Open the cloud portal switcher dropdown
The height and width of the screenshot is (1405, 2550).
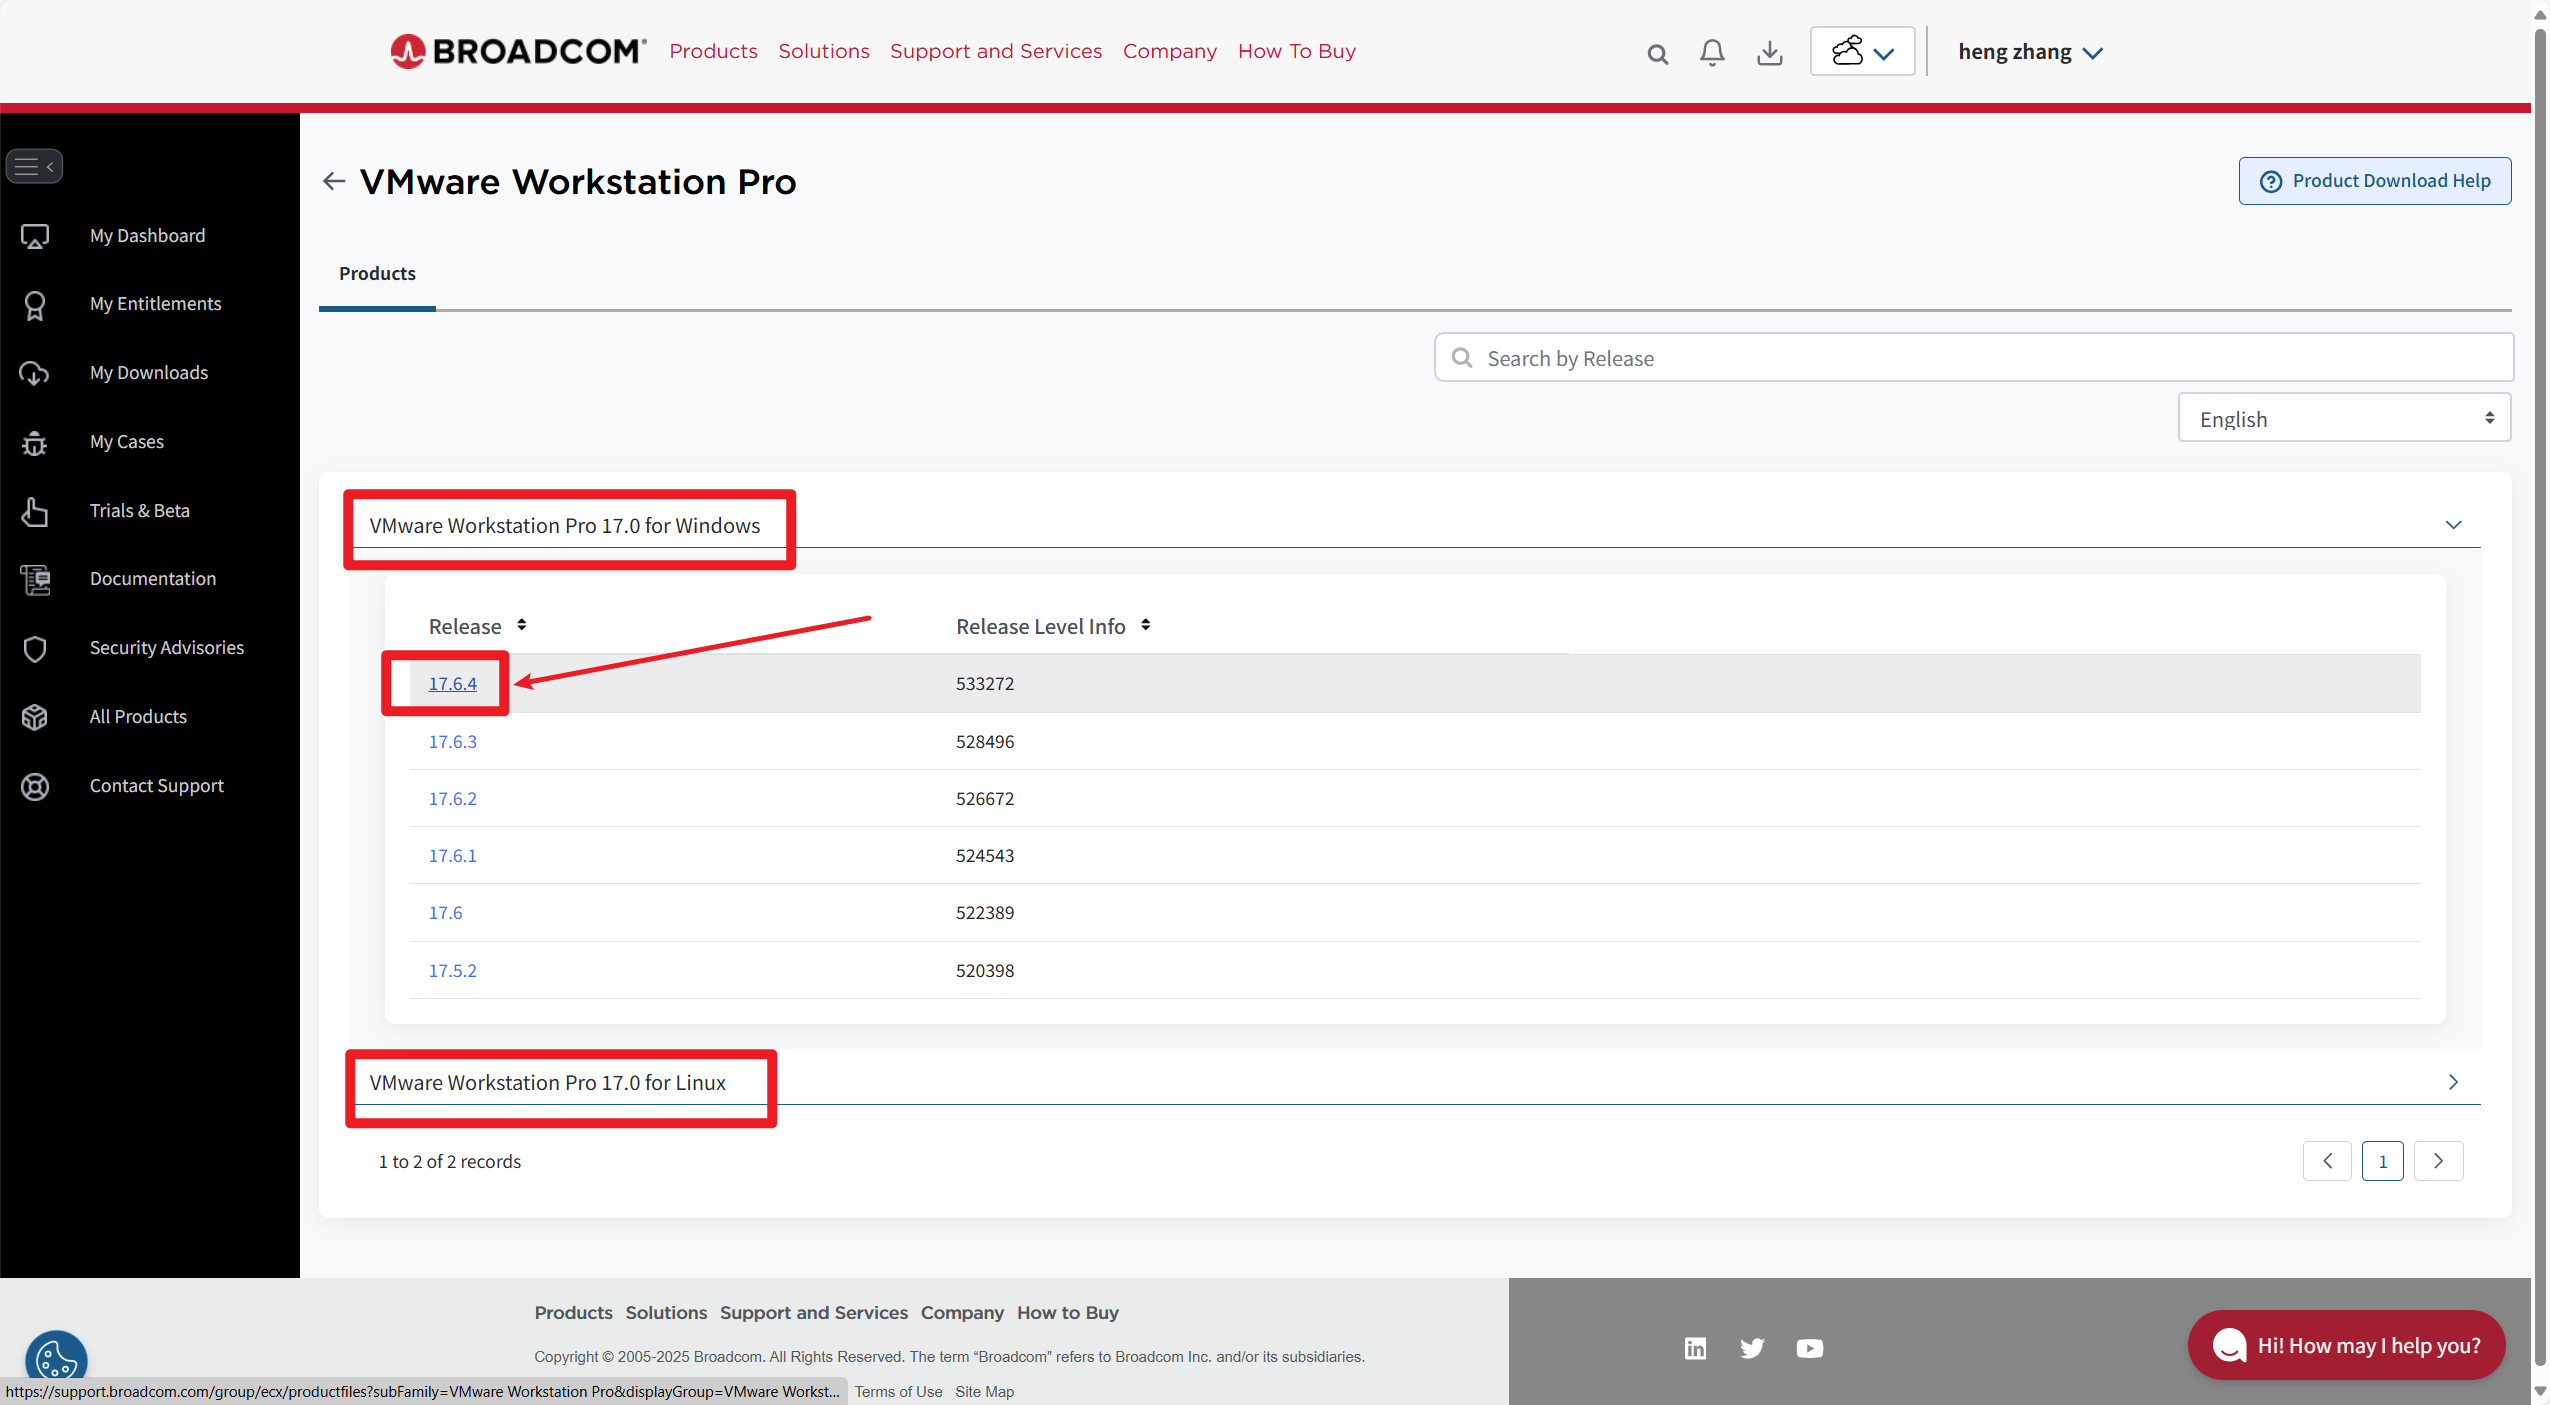pyautogui.click(x=1862, y=51)
